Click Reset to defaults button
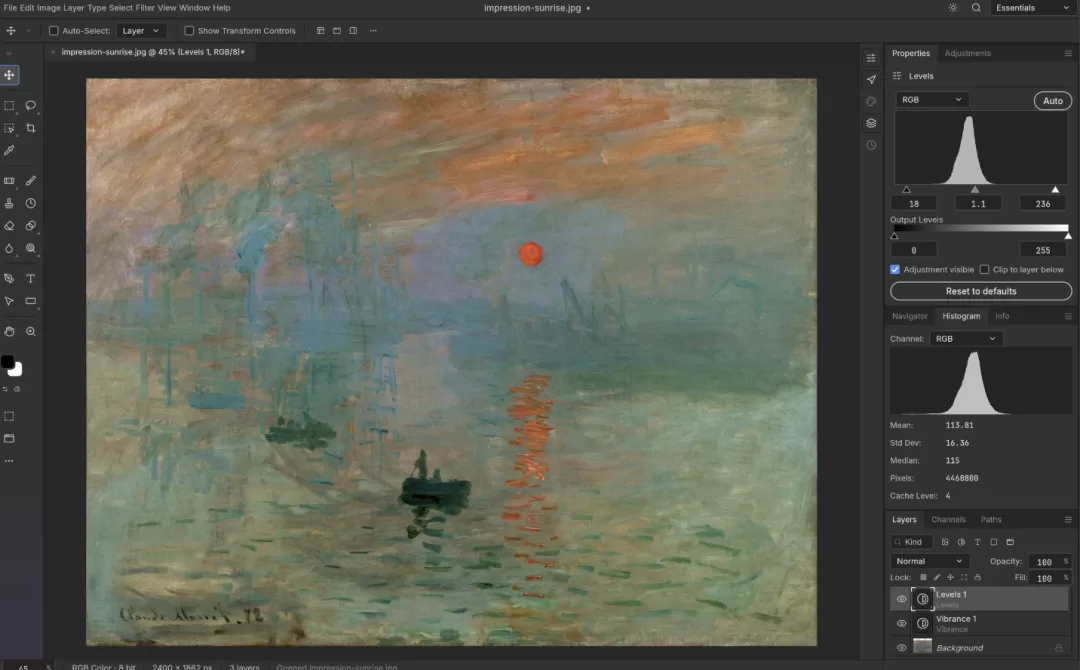The width and height of the screenshot is (1080, 670). [981, 291]
